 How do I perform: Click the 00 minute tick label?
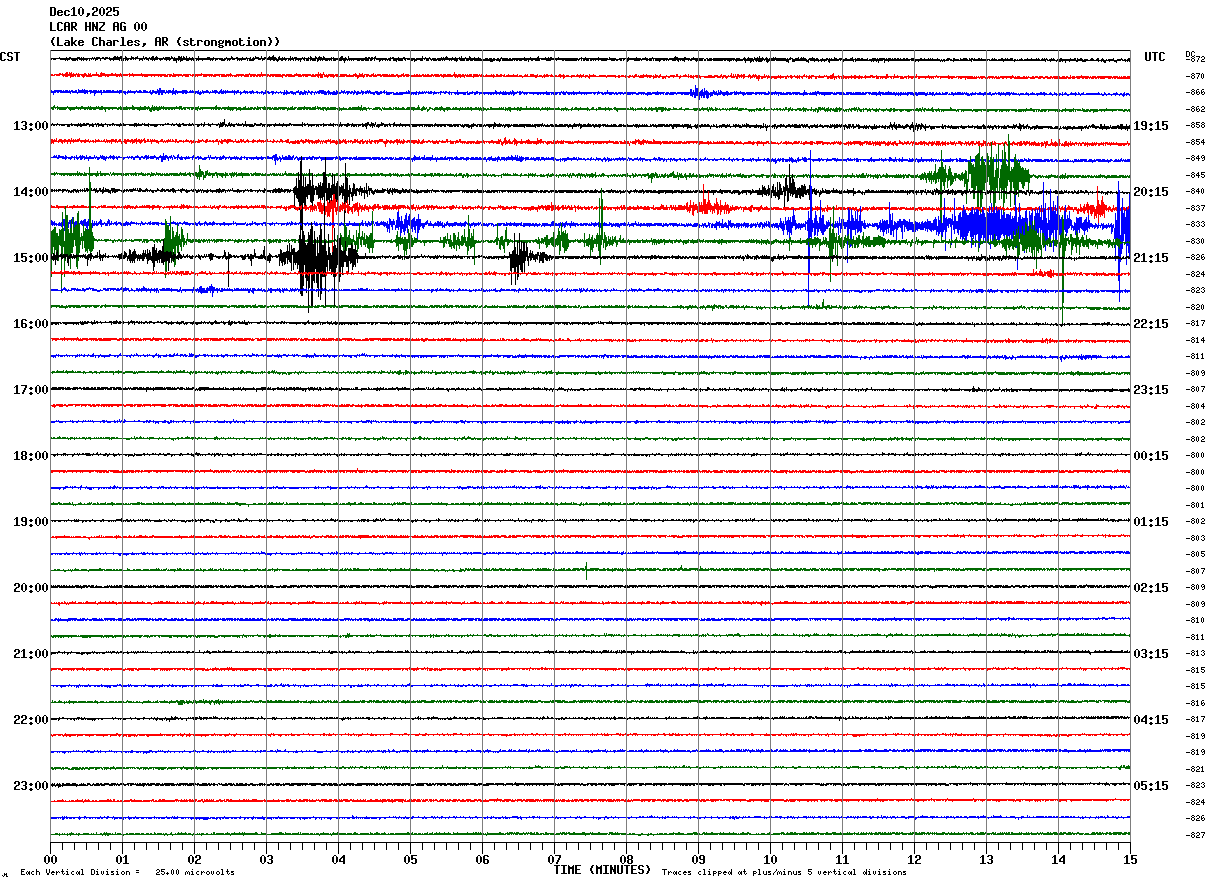click(50, 859)
